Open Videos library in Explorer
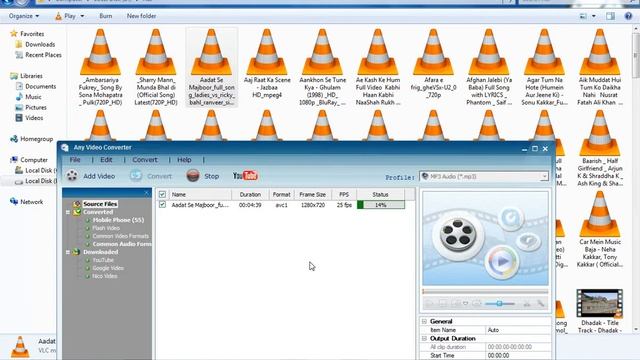Image resolution: width=640 pixels, height=360 pixels. pyautogui.click(x=34, y=118)
